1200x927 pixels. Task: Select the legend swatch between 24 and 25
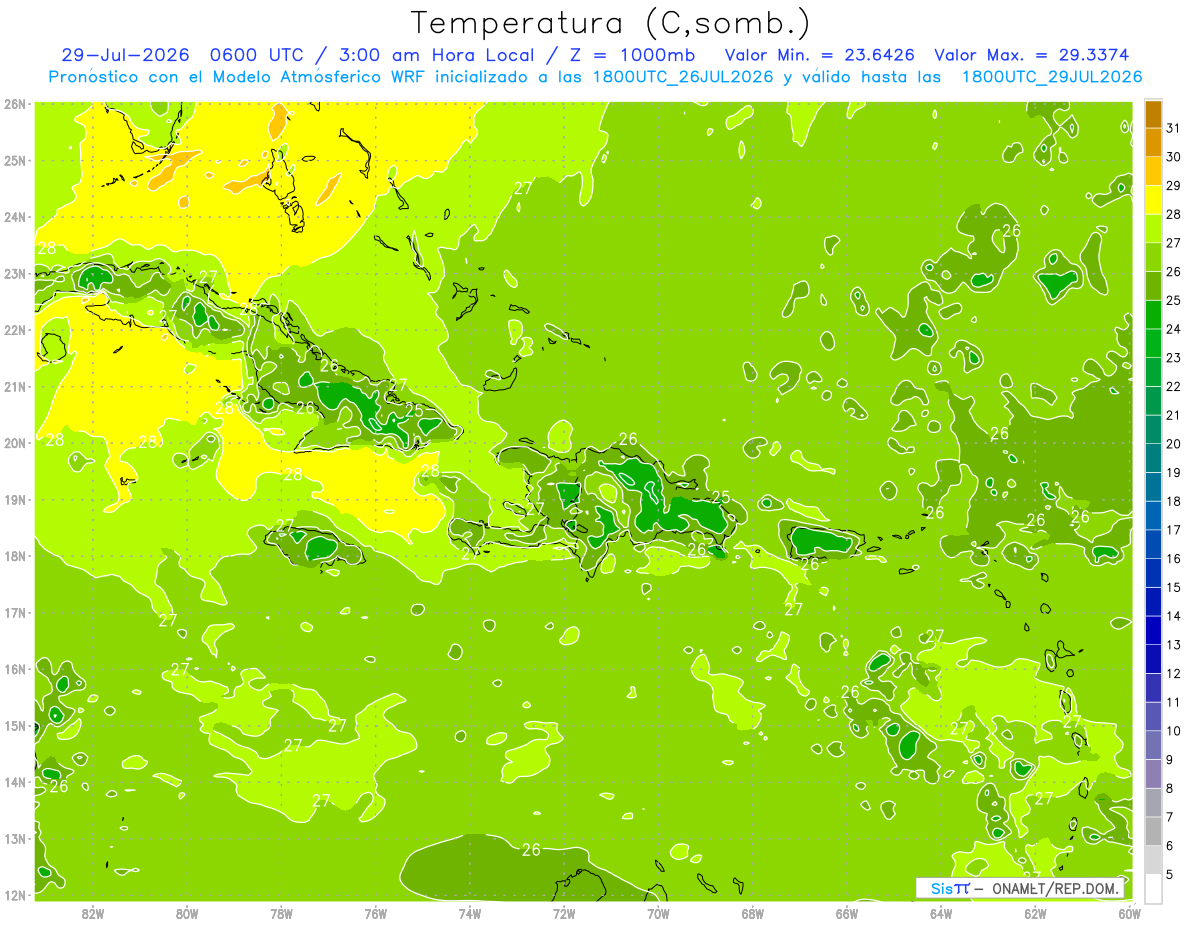tap(1153, 314)
